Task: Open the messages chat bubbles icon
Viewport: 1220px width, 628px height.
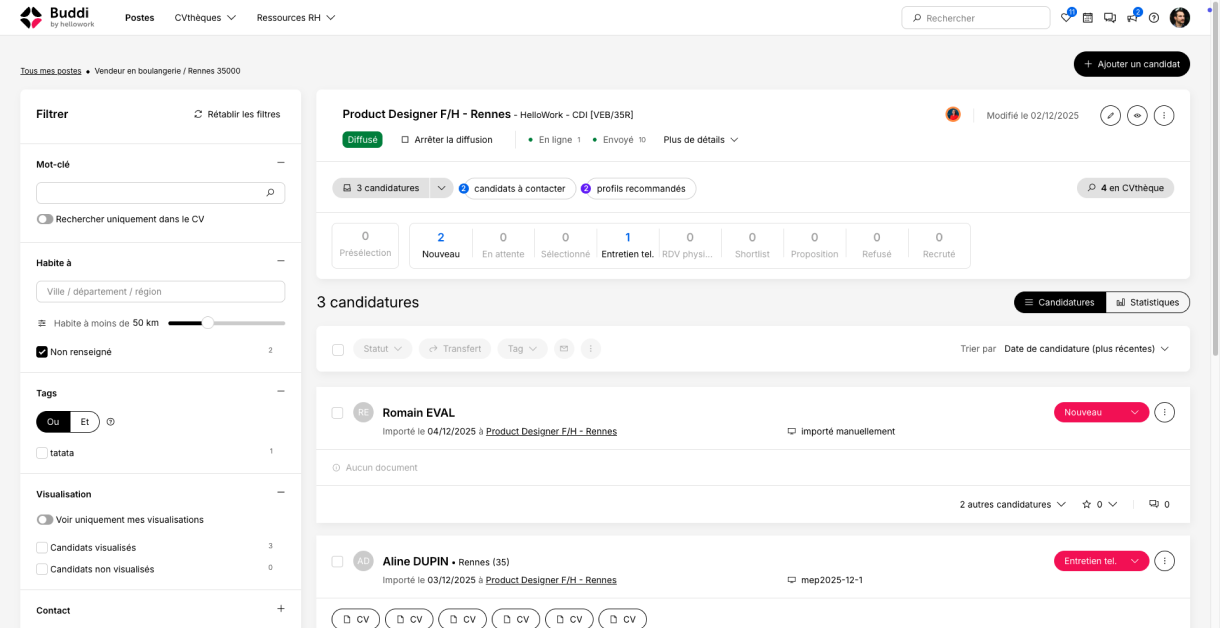Action: [1110, 18]
